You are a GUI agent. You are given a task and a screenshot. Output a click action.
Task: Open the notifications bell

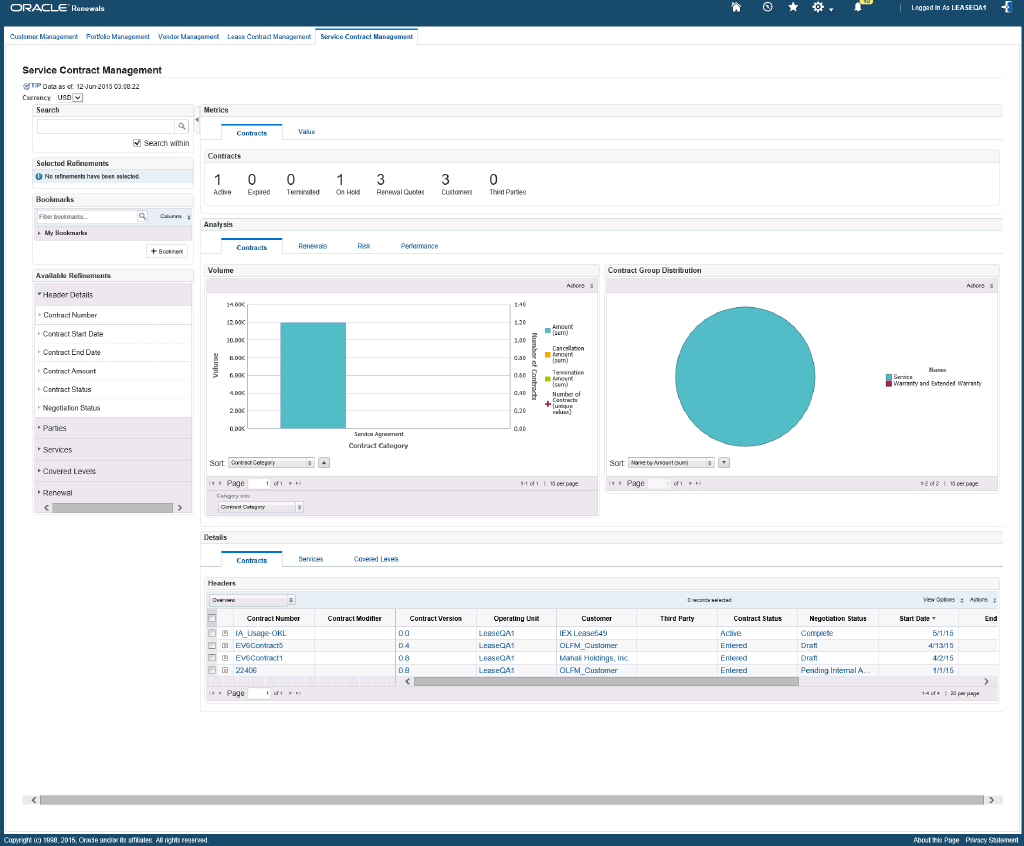pyautogui.click(x=858, y=8)
